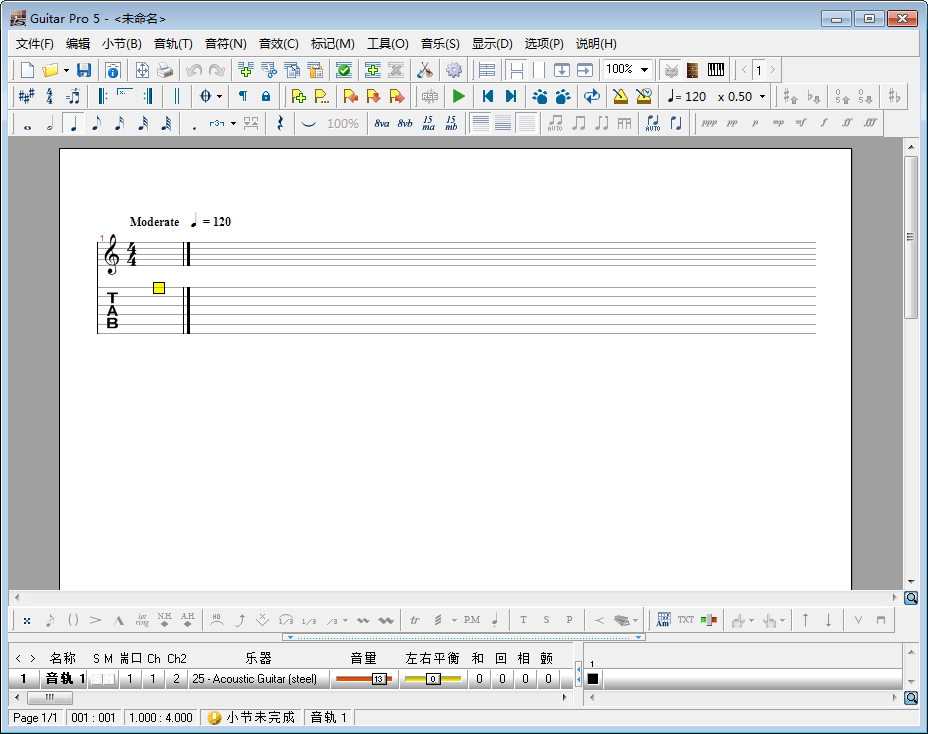
Task: Click the TXT text insert button
Action: [x=685, y=620]
